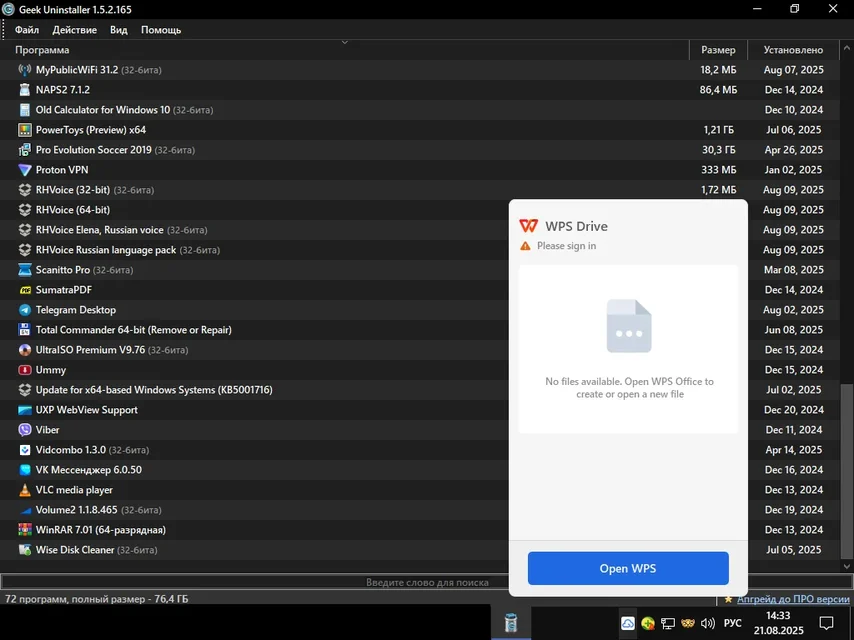Click the taskbar clock showing 14:33

coord(778,623)
